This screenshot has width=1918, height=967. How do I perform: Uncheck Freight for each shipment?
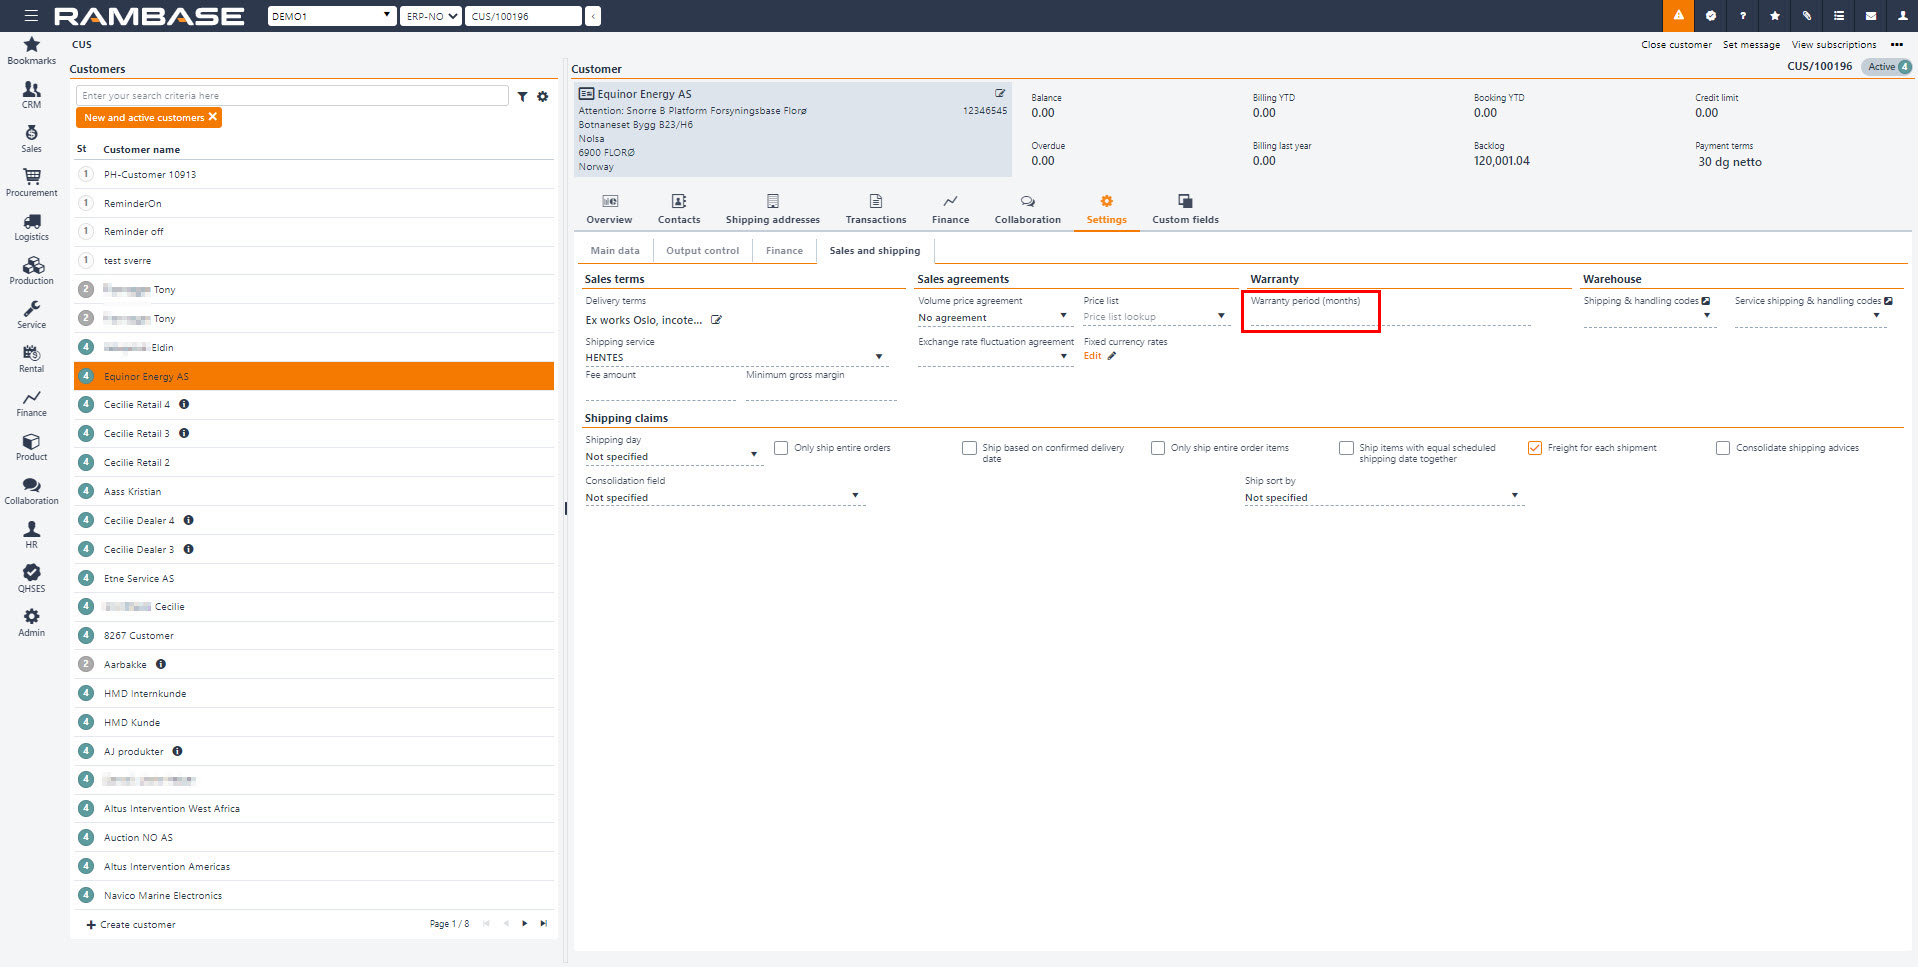(x=1534, y=448)
